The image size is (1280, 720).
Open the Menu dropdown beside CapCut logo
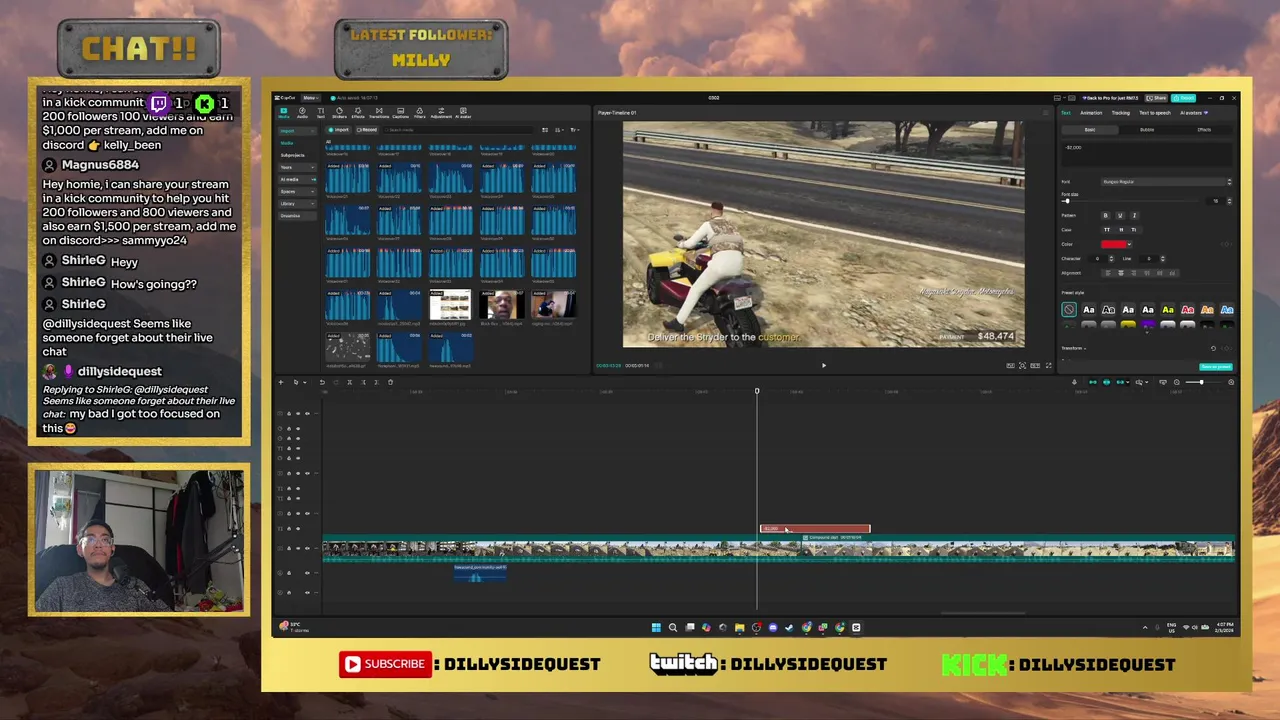tap(311, 98)
